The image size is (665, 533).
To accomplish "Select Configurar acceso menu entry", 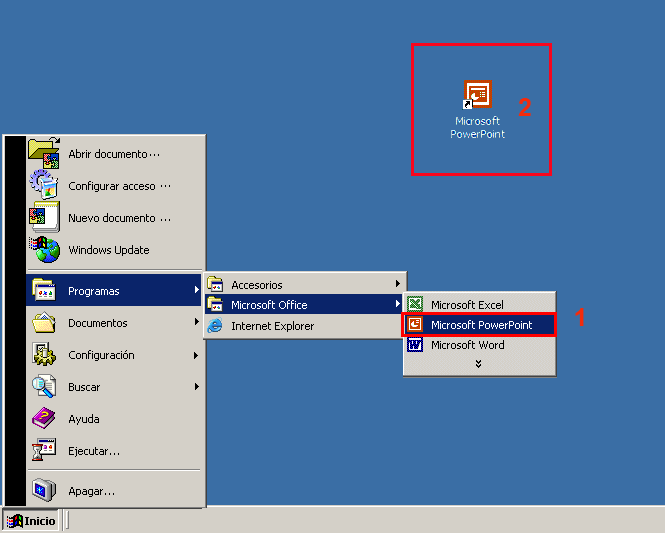I will pos(115,185).
